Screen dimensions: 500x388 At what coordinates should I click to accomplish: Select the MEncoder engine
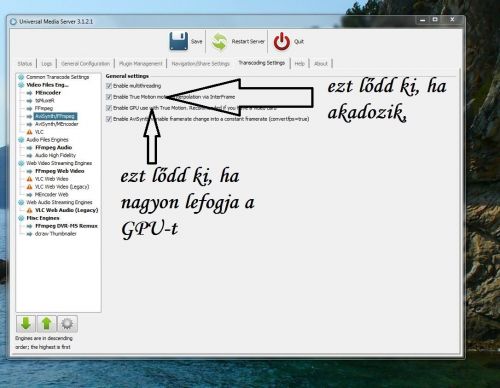tap(48, 93)
